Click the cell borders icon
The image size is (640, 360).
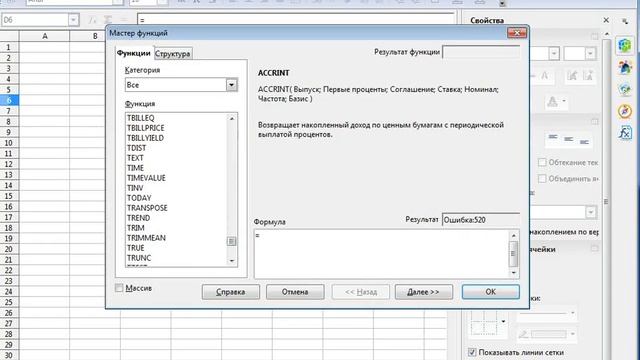pyautogui.click(x=484, y=324)
